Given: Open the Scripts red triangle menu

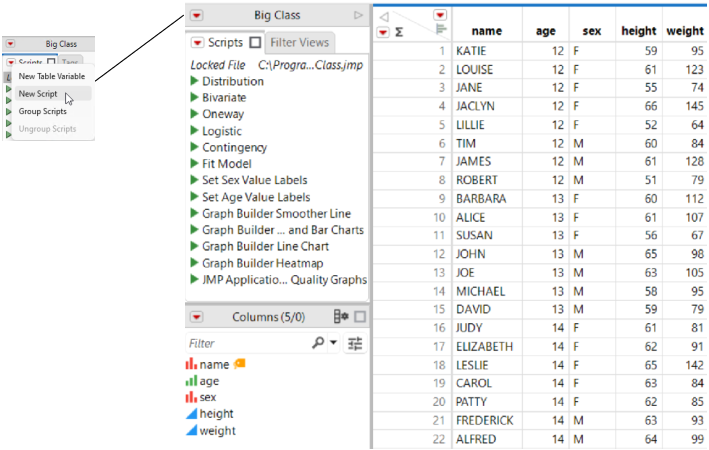Looking at the screenshot, I should pyautogui.click(x=197, y=43).
